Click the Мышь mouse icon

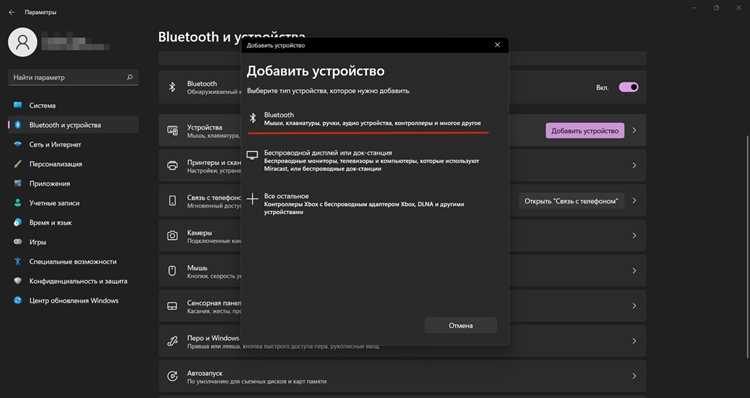tap(172, 271)
